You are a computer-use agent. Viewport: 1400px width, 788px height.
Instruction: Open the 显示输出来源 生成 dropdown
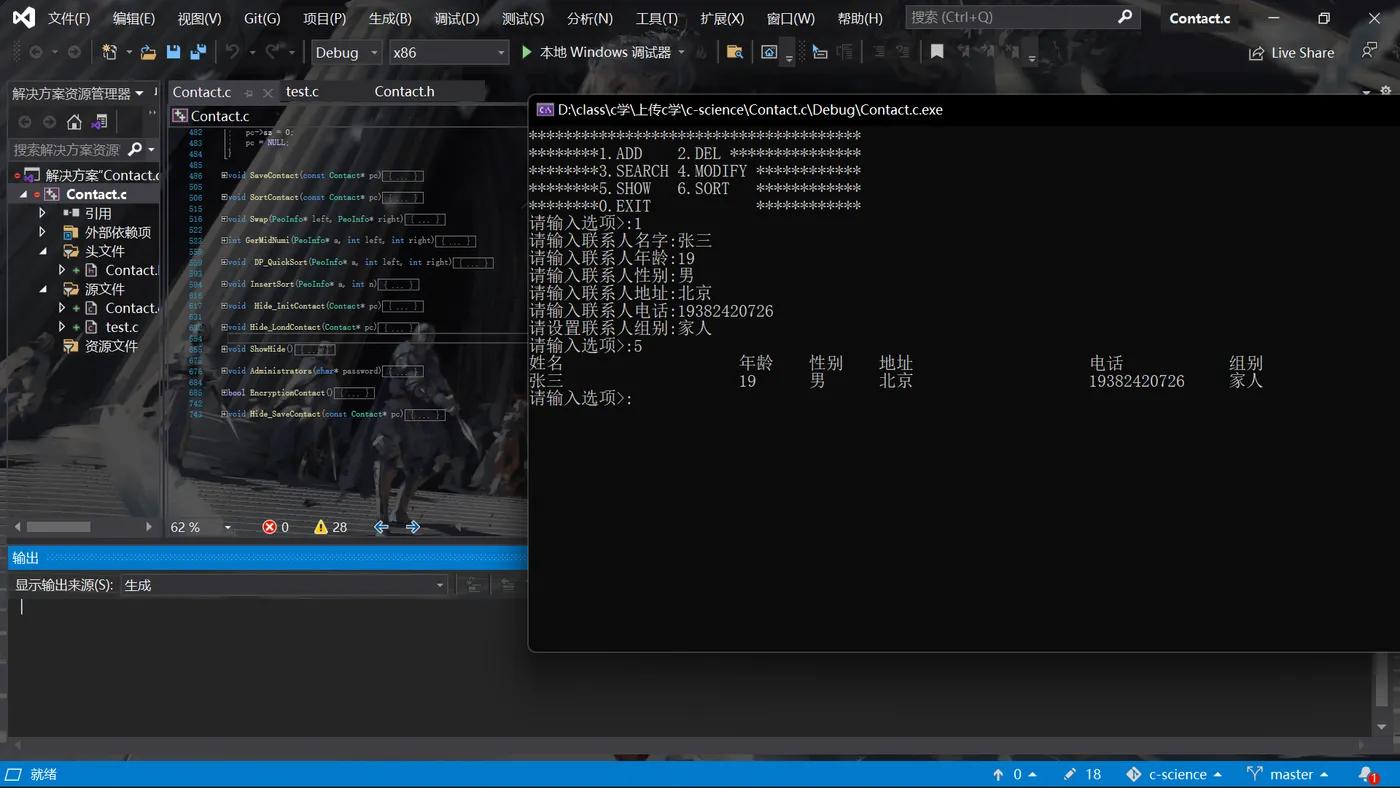[284, 585]
